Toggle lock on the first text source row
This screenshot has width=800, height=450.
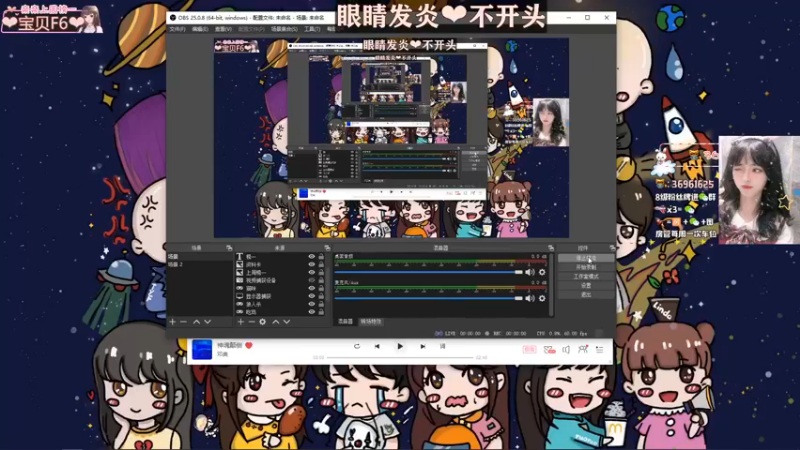[321, 257]
